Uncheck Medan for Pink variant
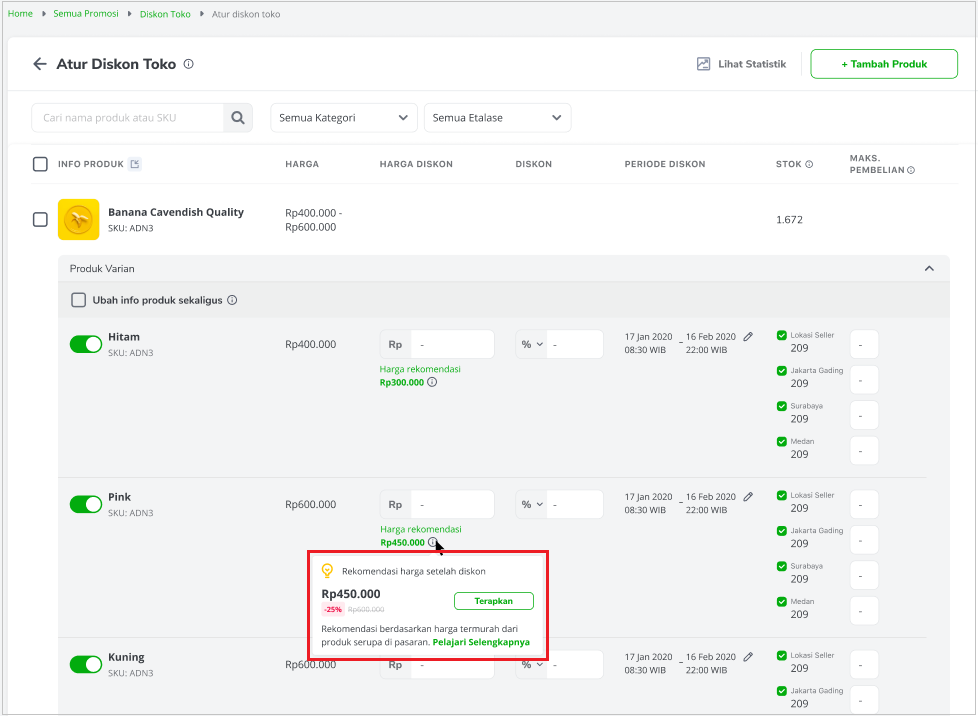Image resolution: width=978 pixels, height=716 pixels. point(782,602)
